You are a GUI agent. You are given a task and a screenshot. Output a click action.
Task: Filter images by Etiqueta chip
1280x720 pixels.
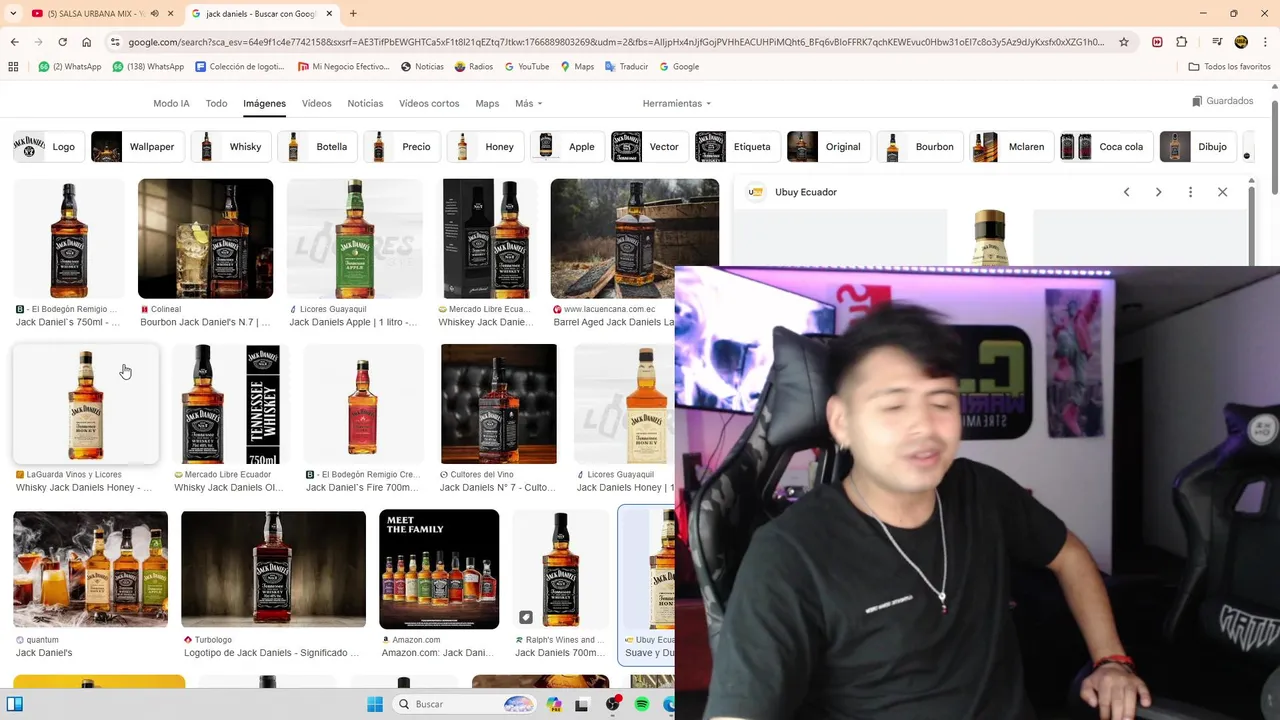coord(736,147)
